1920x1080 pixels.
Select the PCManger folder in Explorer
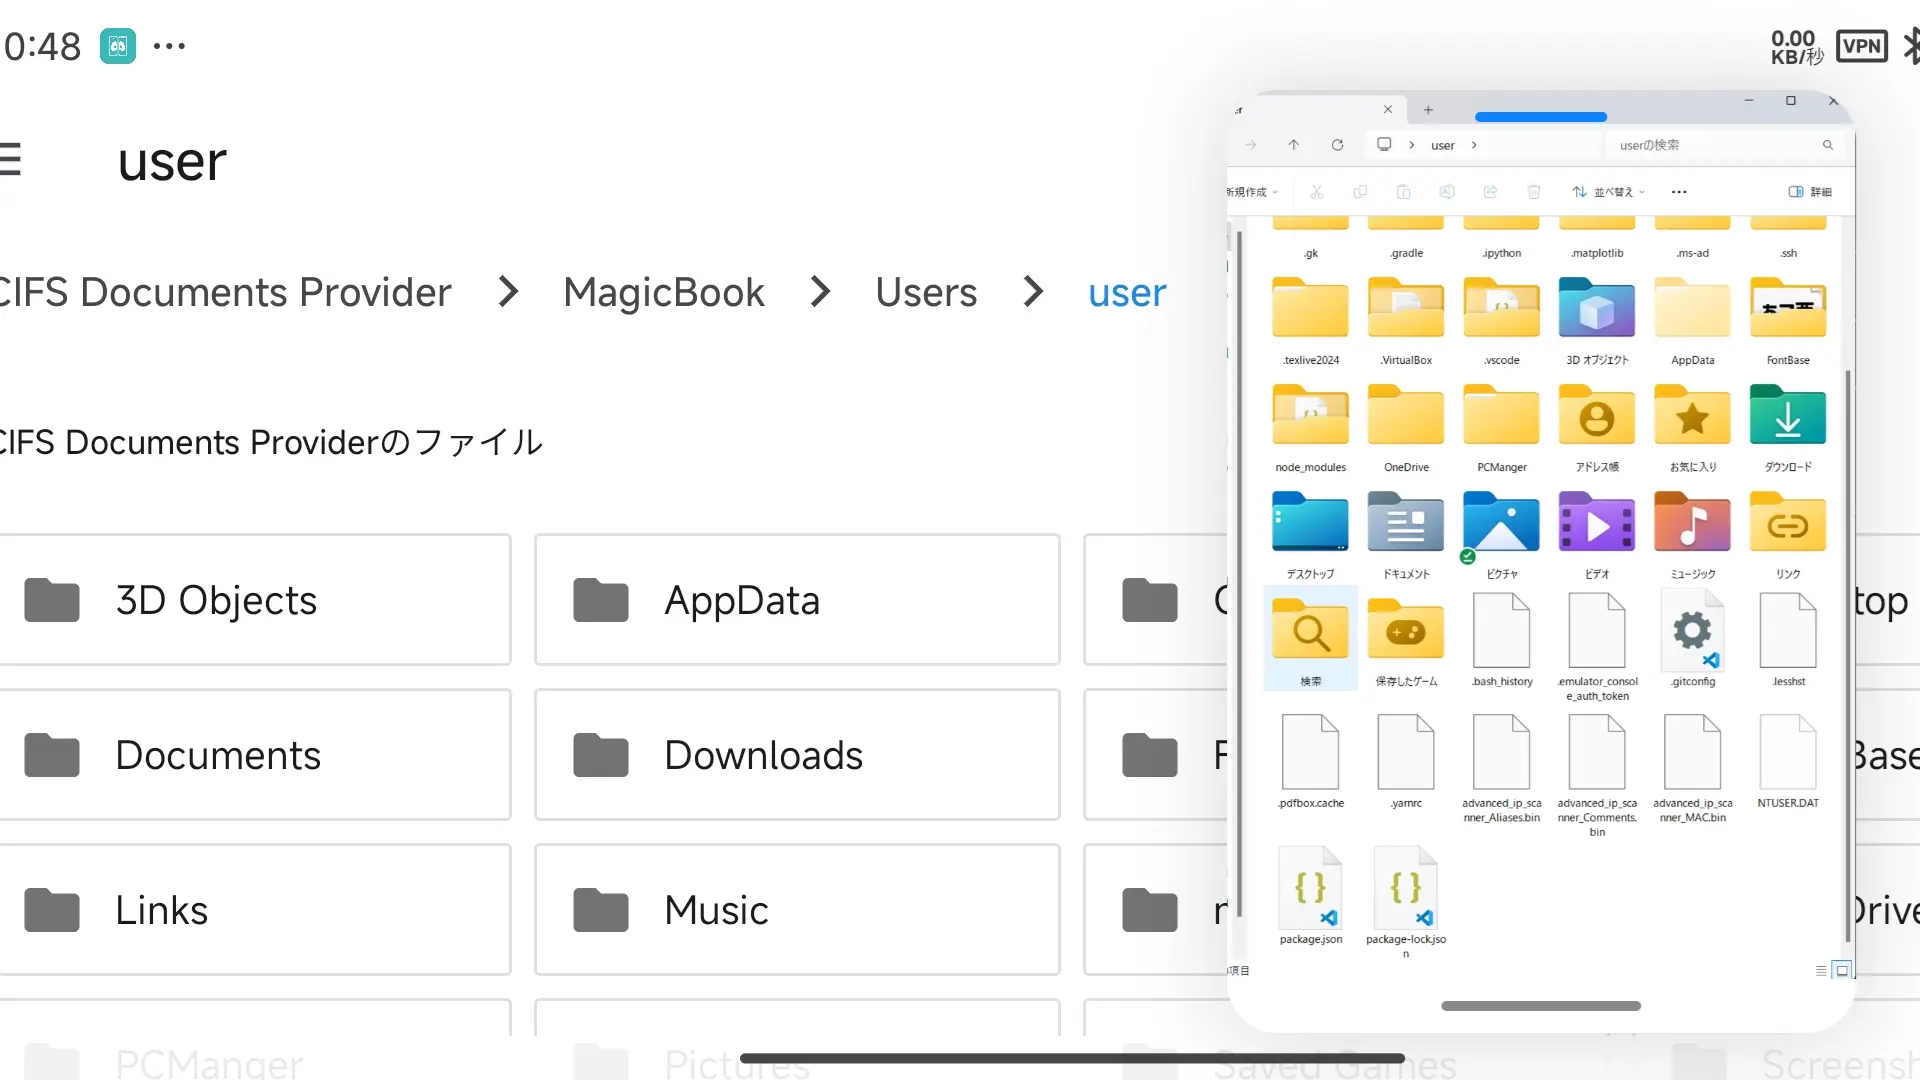(1502, 428)
